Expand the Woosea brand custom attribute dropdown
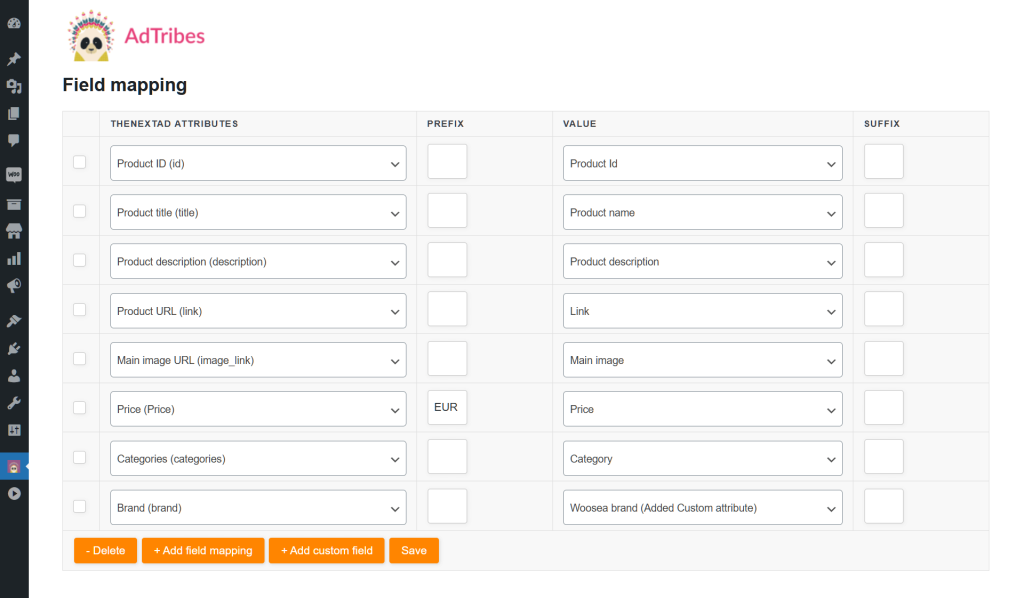1024x598 pixels. point(702,507)
